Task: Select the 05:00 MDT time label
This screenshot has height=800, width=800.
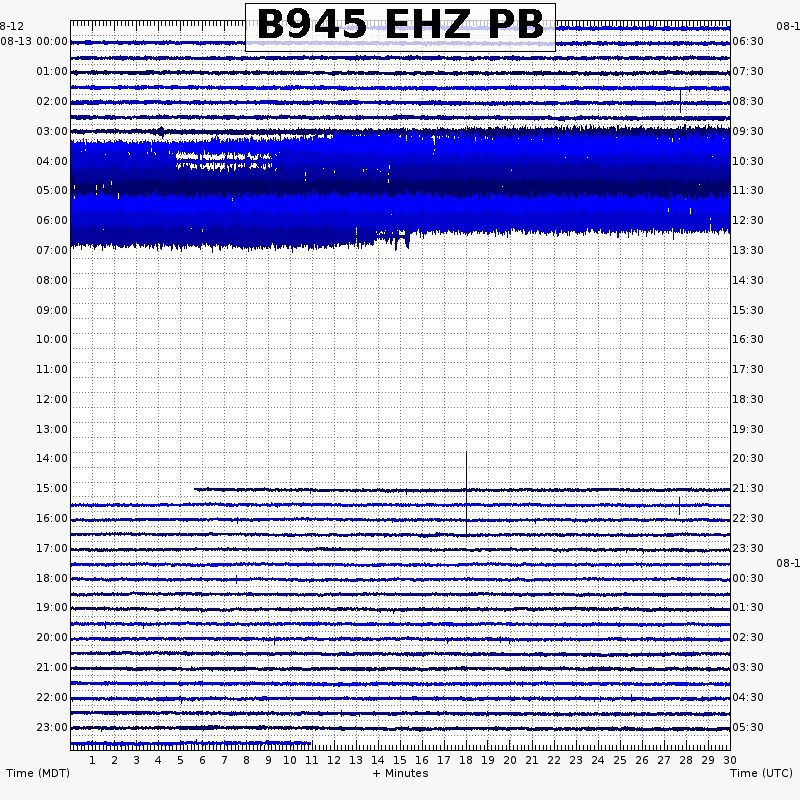Action: click(x=52, y=190)
